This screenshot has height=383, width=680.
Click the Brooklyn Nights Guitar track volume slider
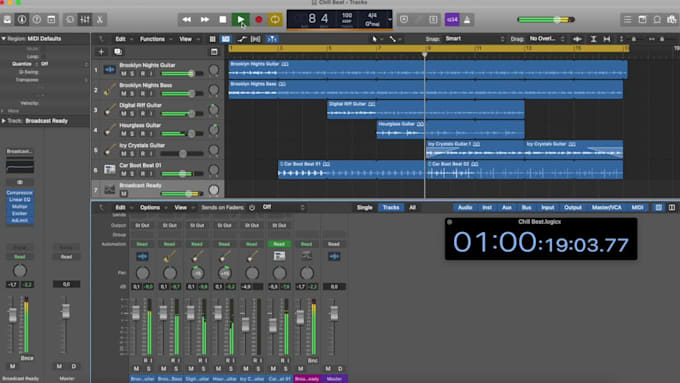pyautogui.click(x=182, y=74)
